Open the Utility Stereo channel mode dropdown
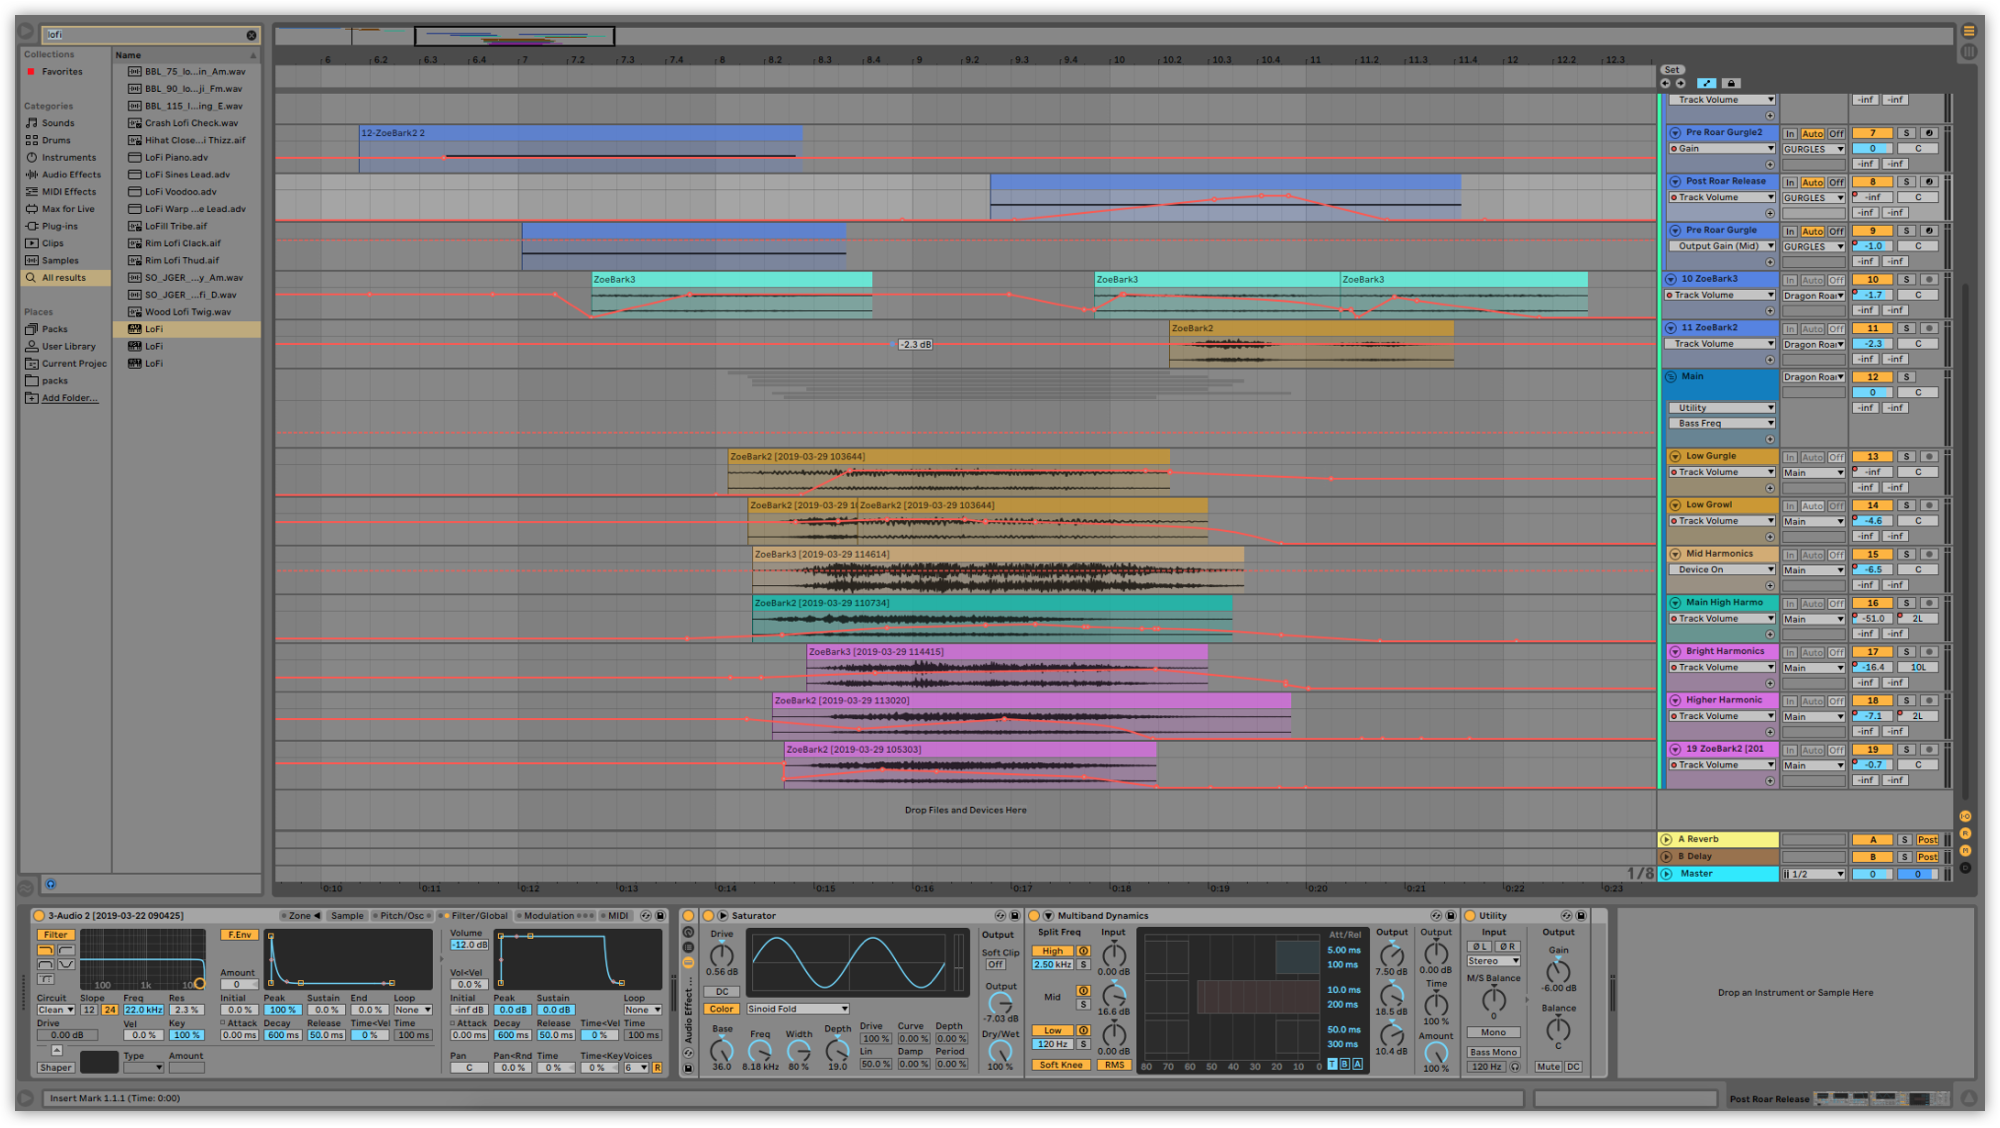This screenshot has width=2000, height=1128. [x=1494, y=961]
